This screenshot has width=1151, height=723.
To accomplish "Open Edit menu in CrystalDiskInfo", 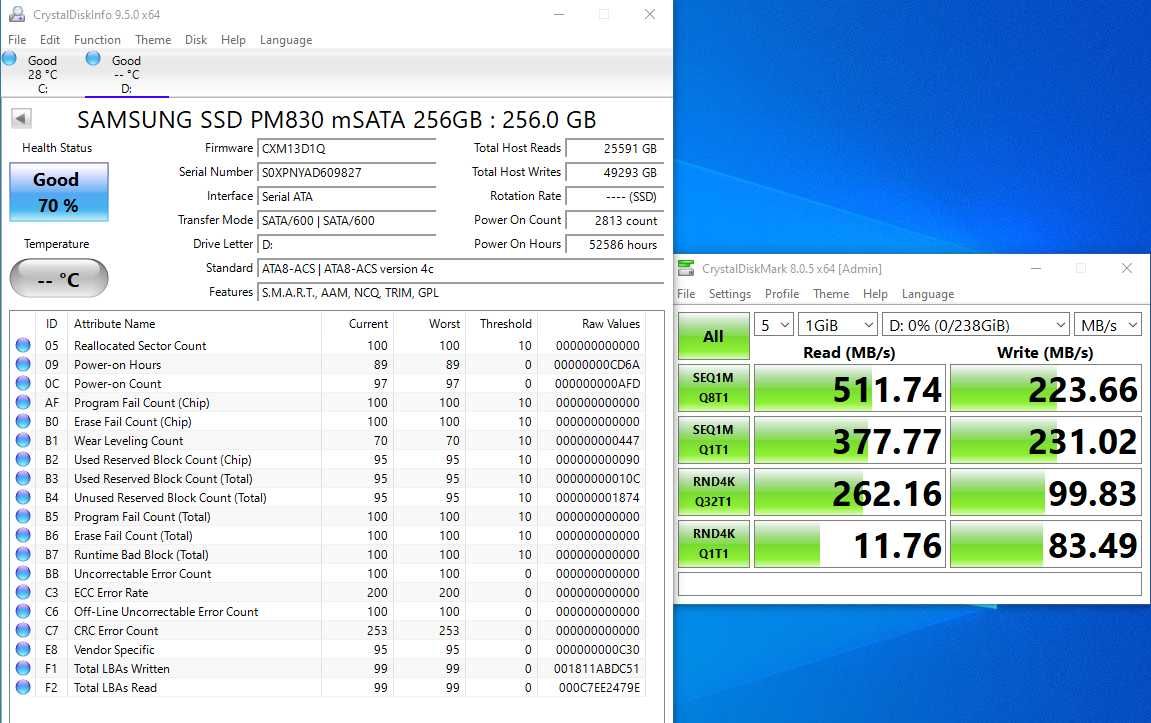I will [x=50, y=40].
